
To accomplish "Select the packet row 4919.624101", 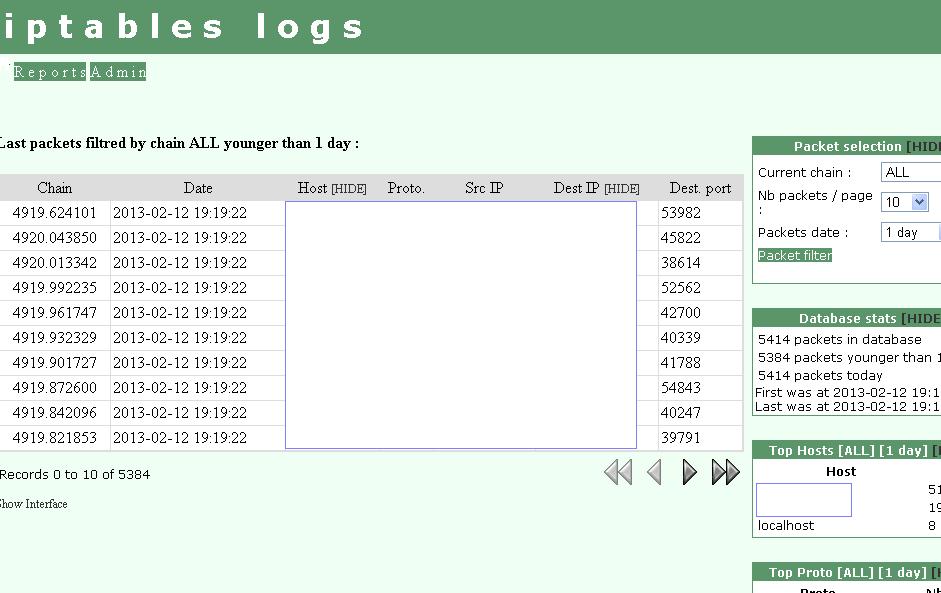I will click(x=55, y=213).
